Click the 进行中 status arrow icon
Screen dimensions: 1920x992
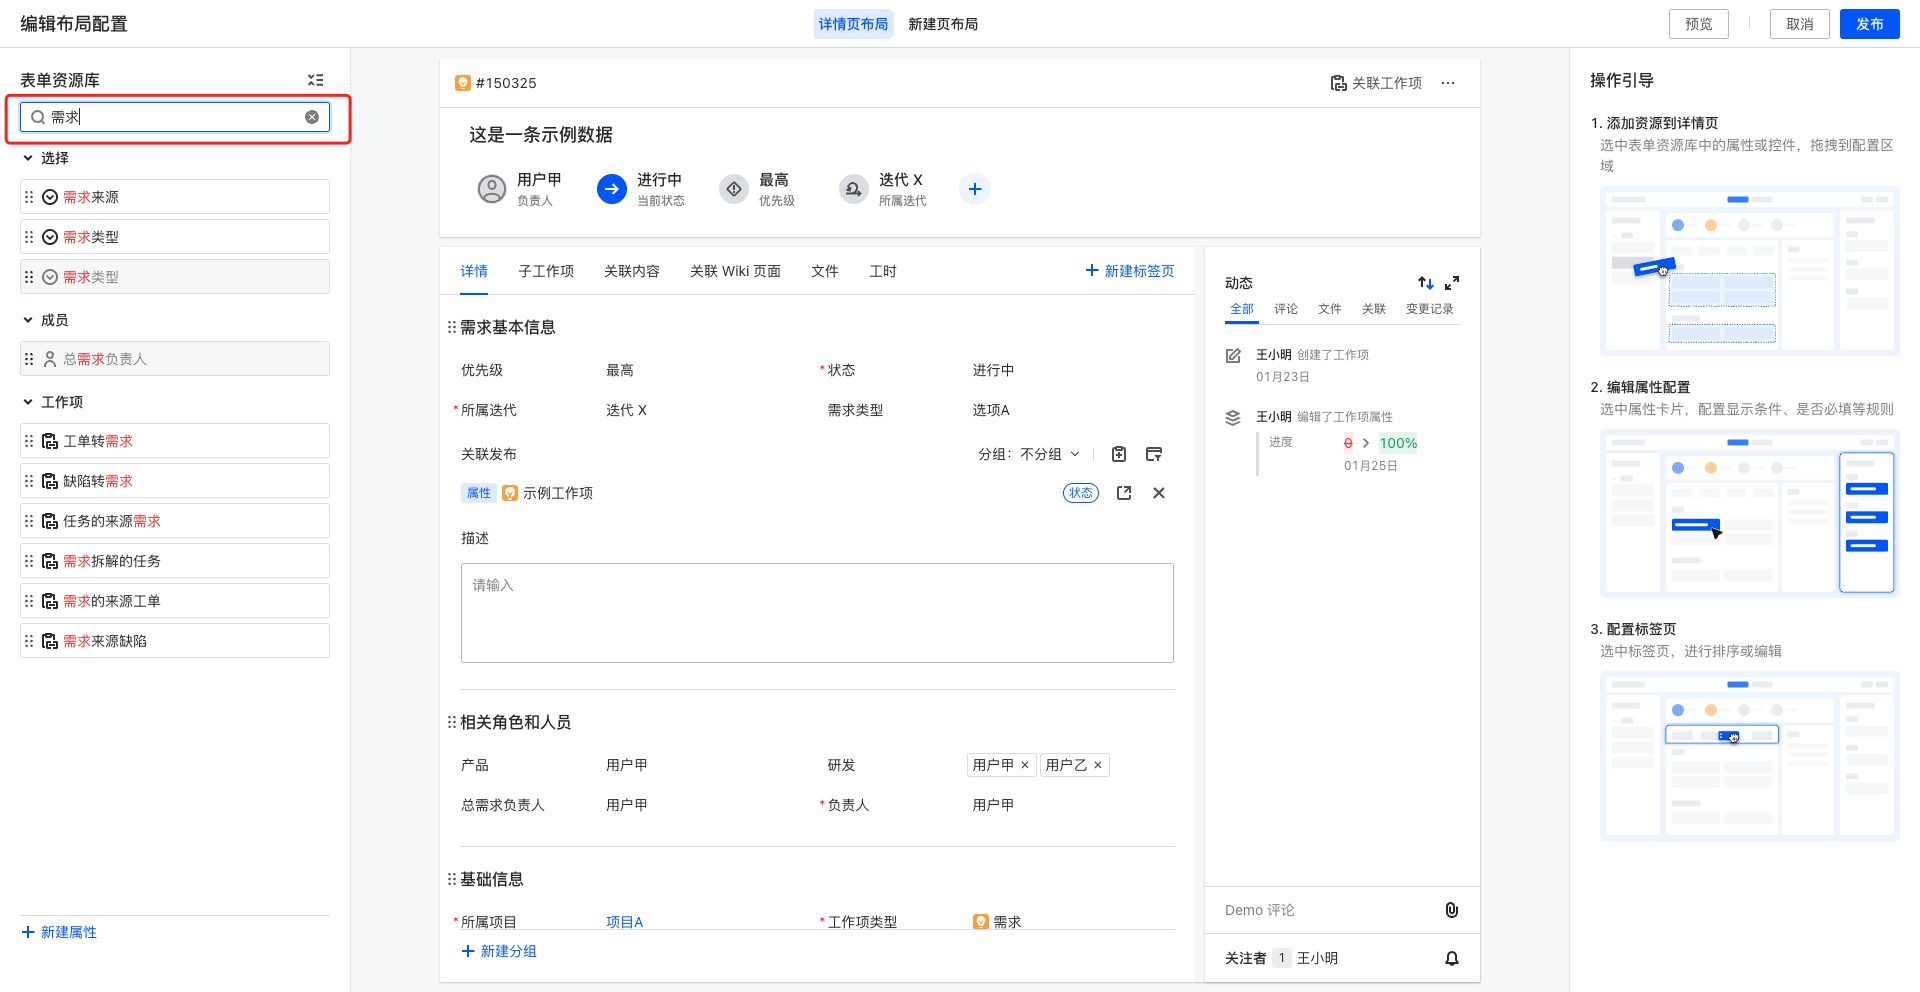click(612, 189)
